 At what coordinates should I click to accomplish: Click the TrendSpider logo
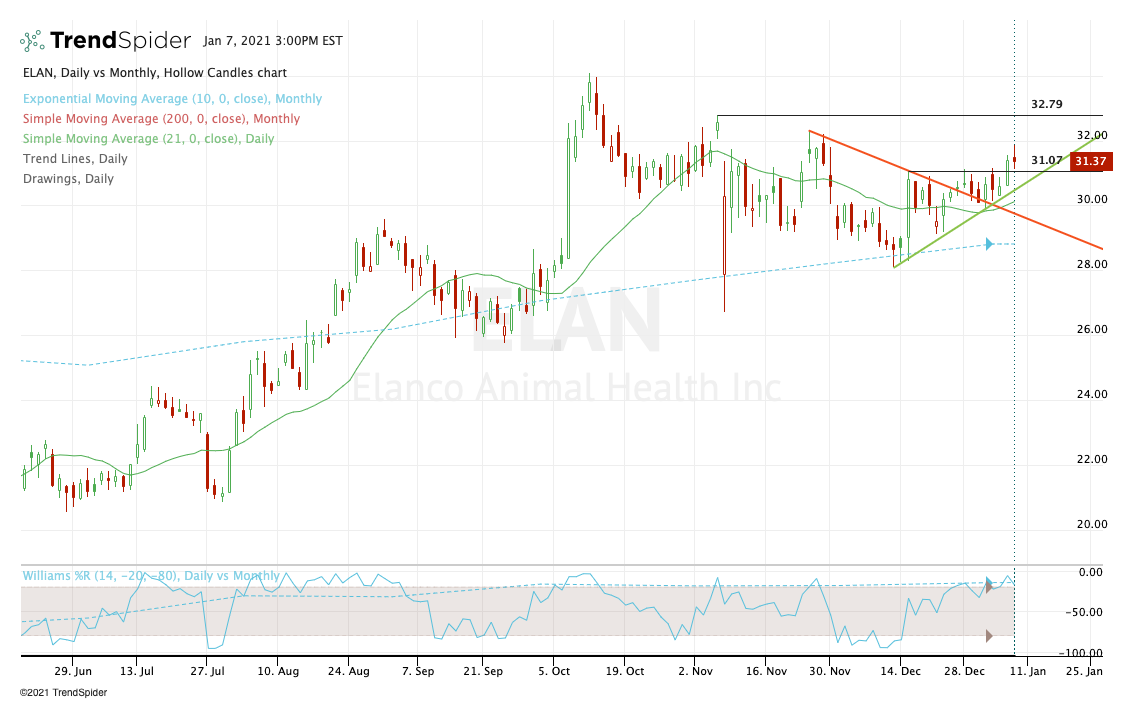[105, 40]
